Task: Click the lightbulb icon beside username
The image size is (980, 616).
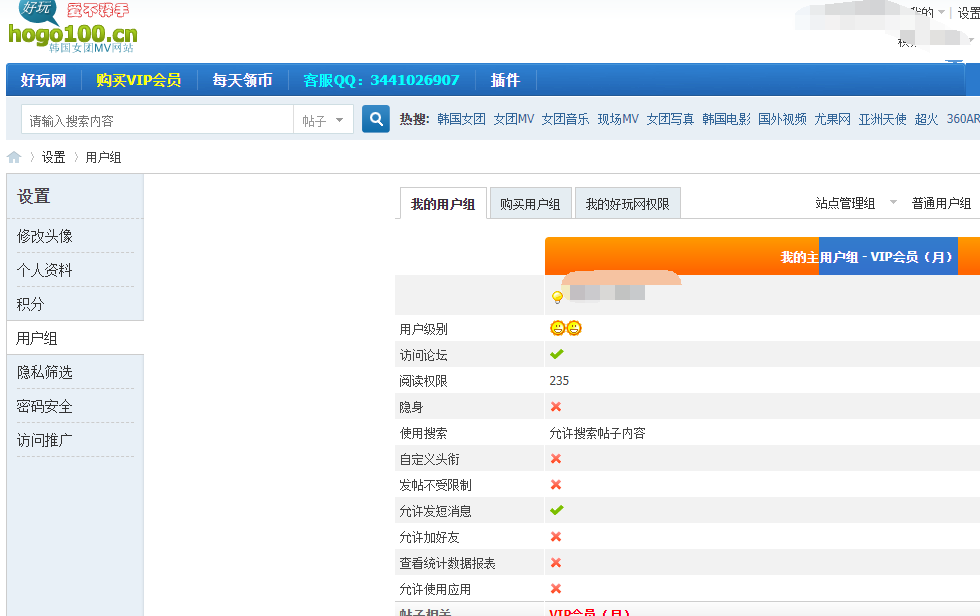Action: click(x=558, y=297)
